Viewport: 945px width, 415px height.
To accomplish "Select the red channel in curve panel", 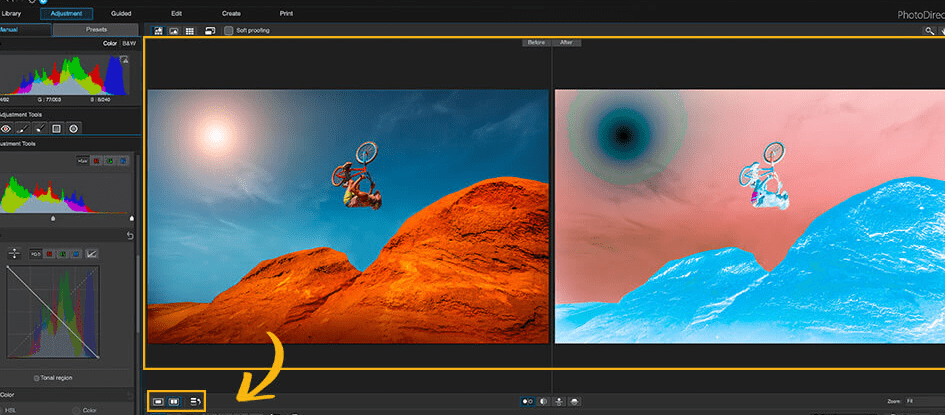I will click(x=51, y=254).
